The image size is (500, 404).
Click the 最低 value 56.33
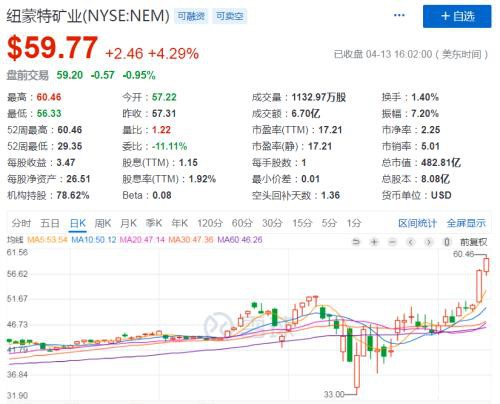pyautogui.click(x=49, y=114)
